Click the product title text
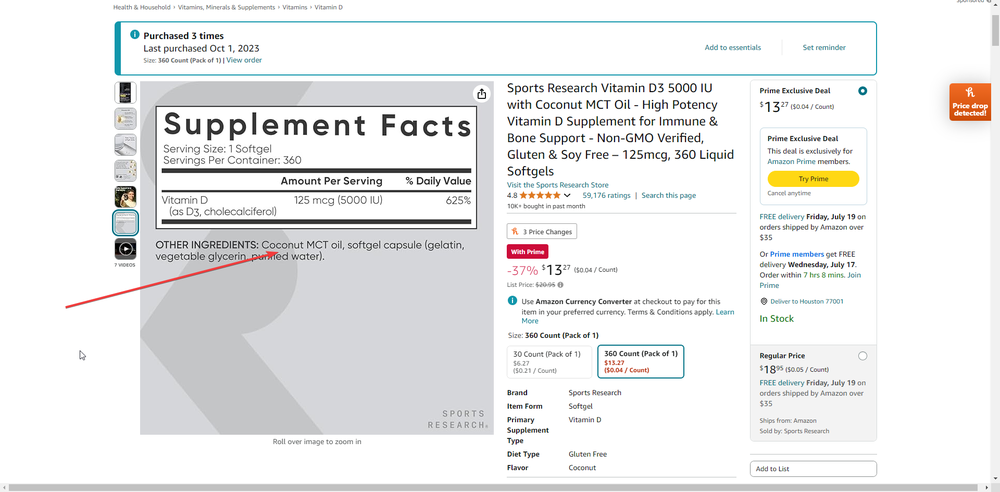The height and width of the screenshot is (492, 1000). 621,130
